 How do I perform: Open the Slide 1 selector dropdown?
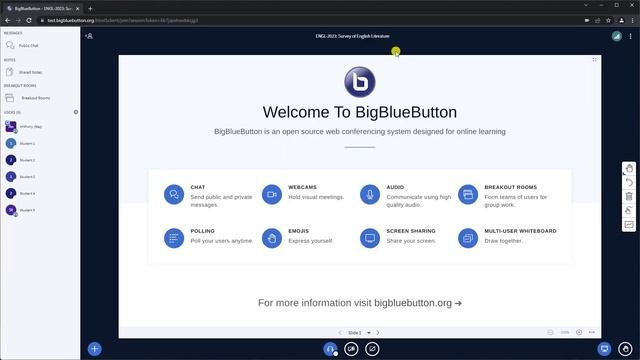coord(359,333)
